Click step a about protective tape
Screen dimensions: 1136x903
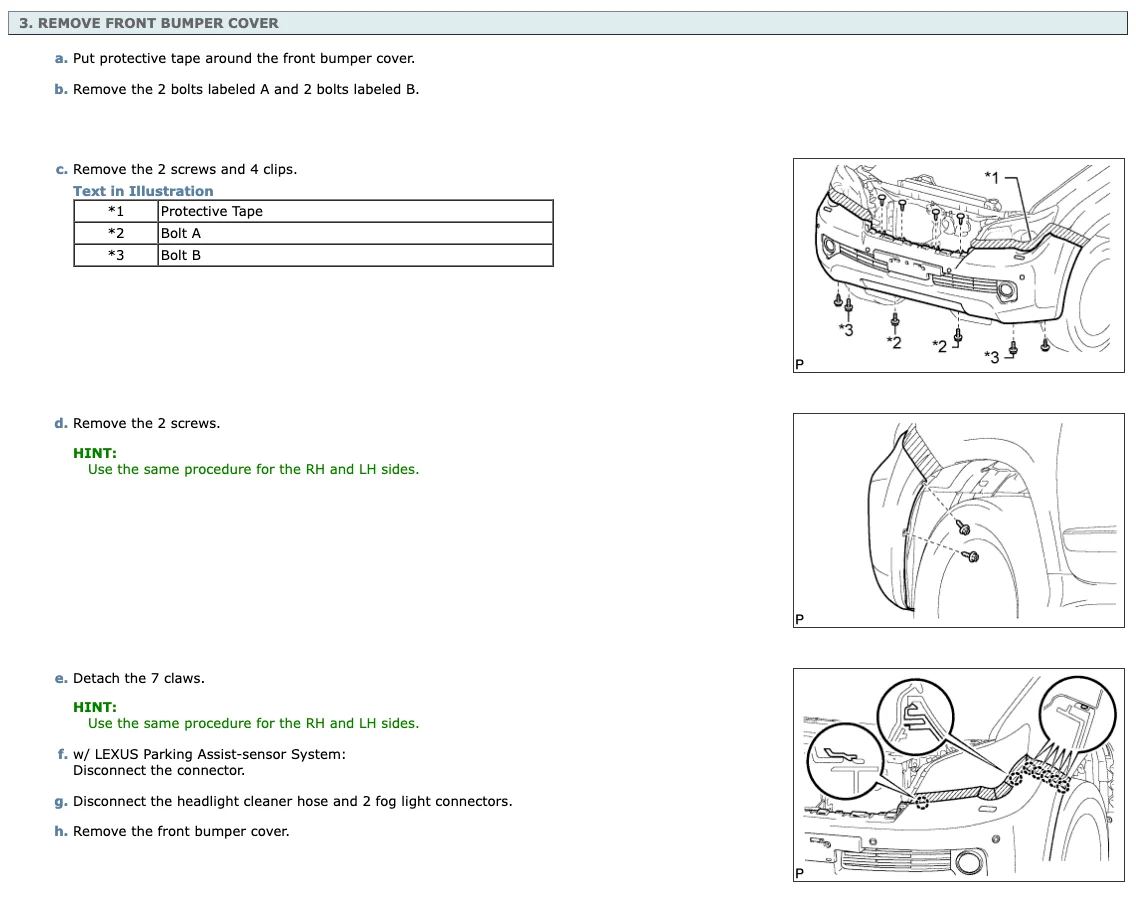[x=243, y=58]
